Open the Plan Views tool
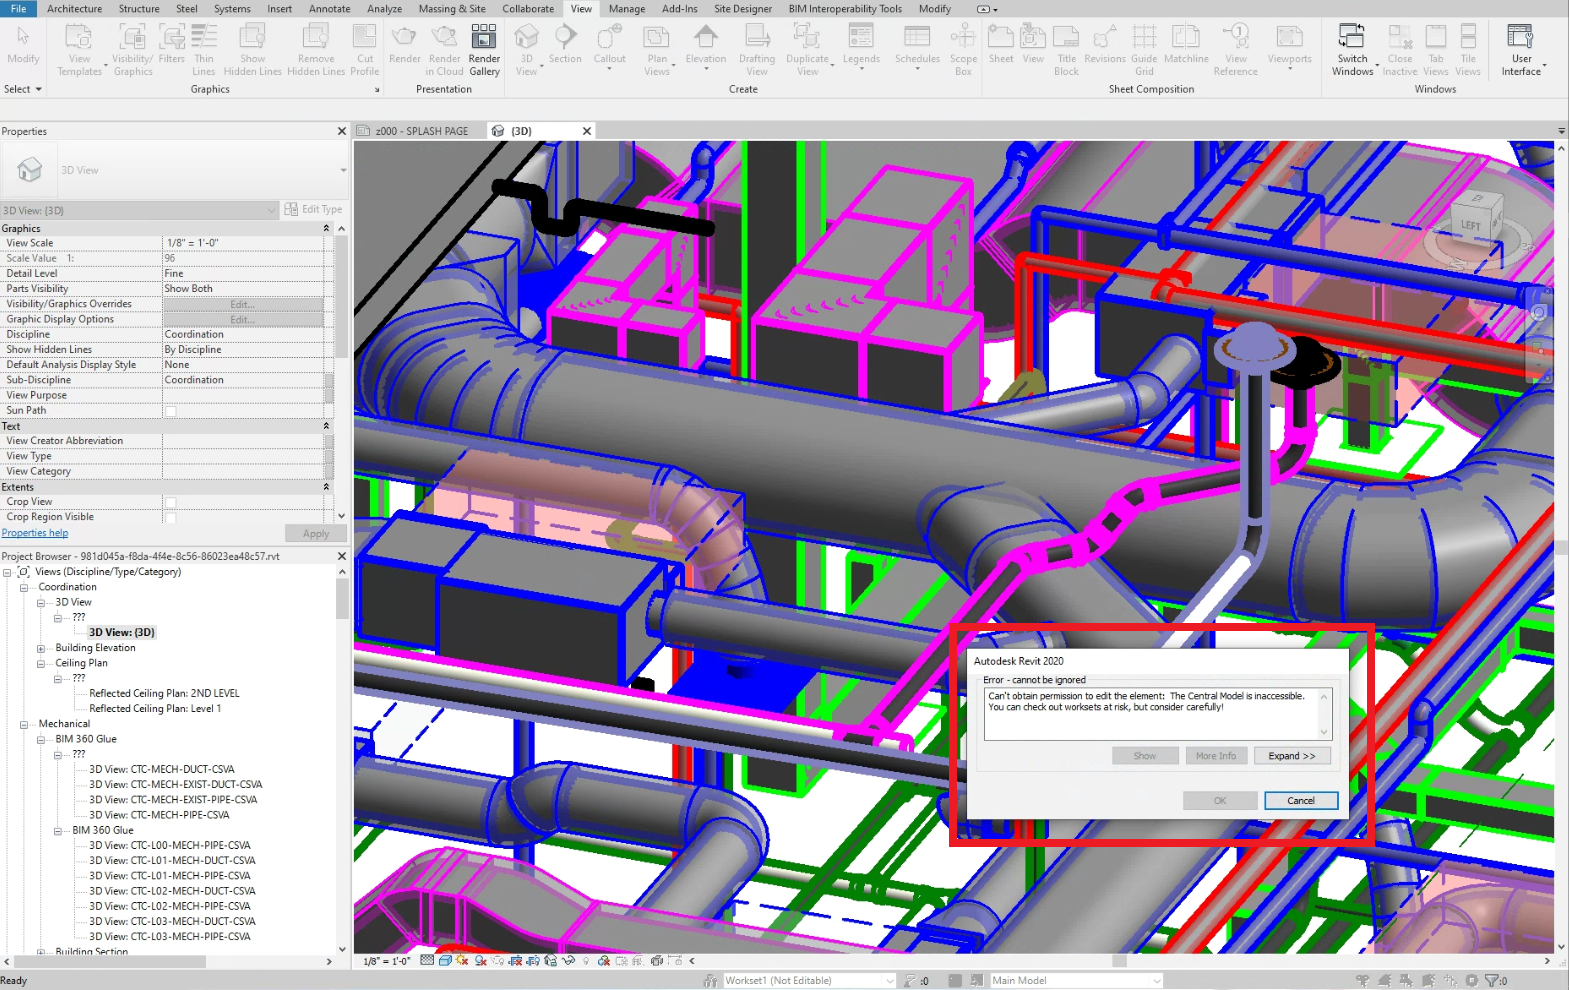The image size is (1569, 990). (657, 49)
